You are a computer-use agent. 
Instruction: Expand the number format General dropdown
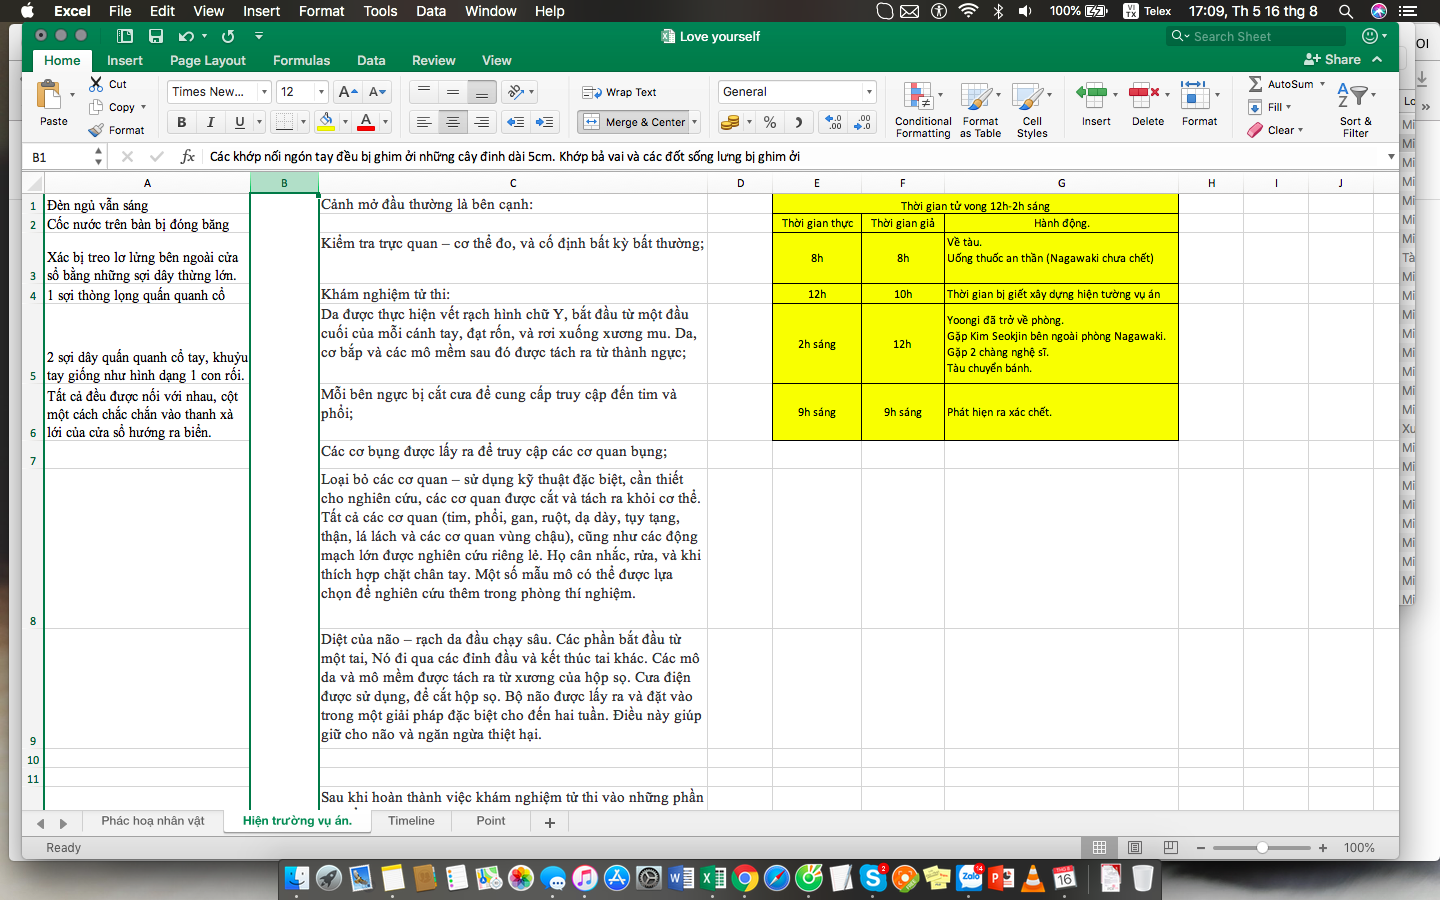pos(869,92)
